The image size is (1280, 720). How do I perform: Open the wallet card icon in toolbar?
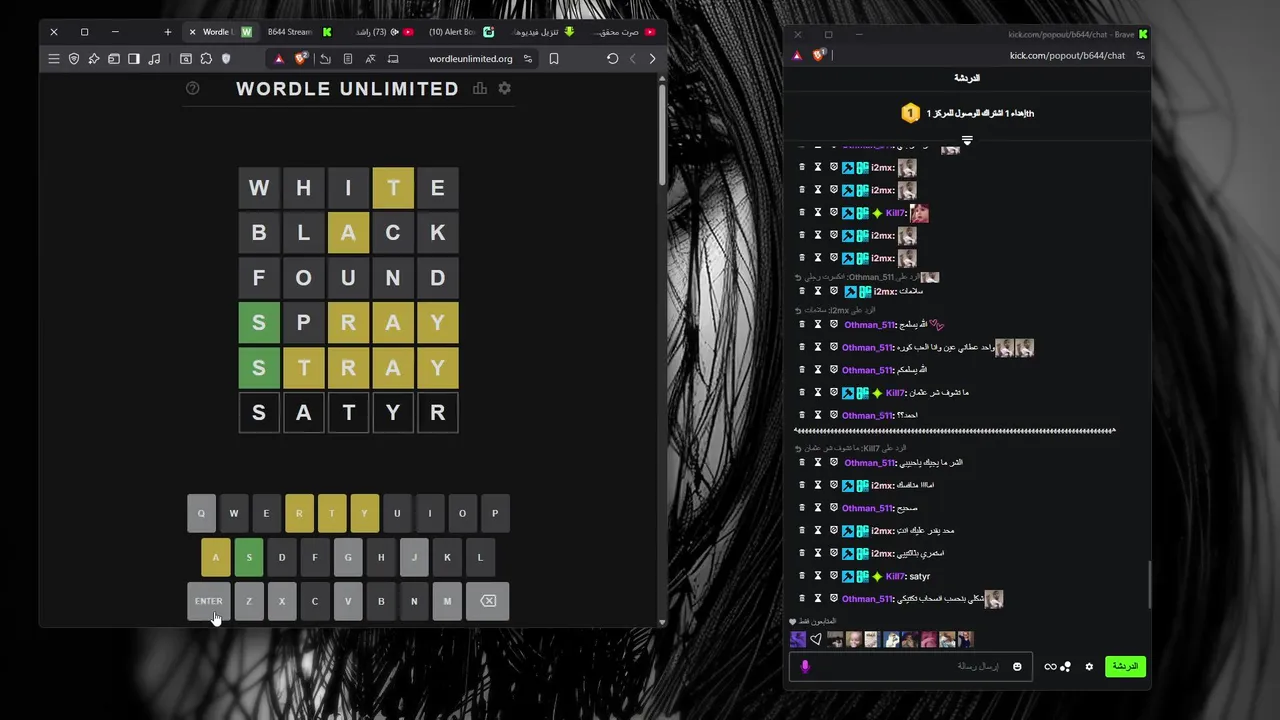[114, 59]
